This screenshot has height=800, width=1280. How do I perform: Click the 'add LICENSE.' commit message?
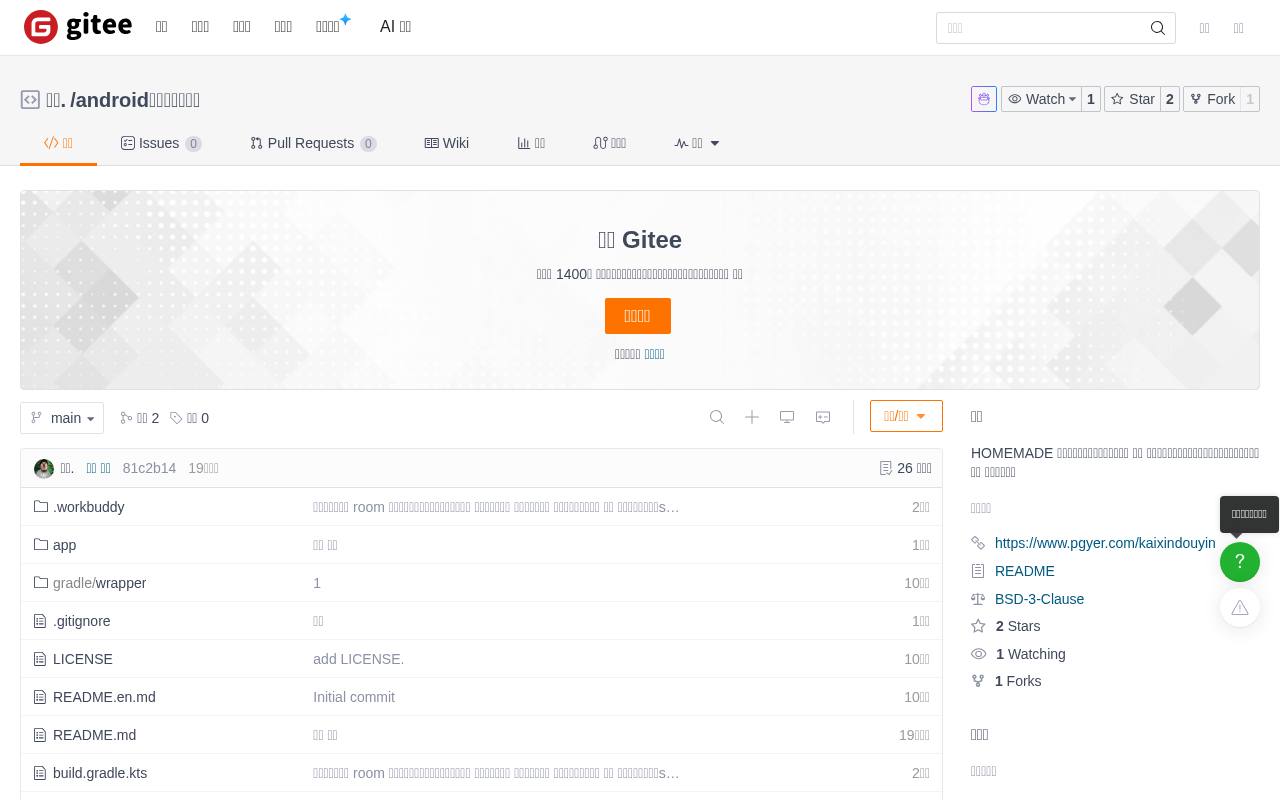[x=358, y=659]
